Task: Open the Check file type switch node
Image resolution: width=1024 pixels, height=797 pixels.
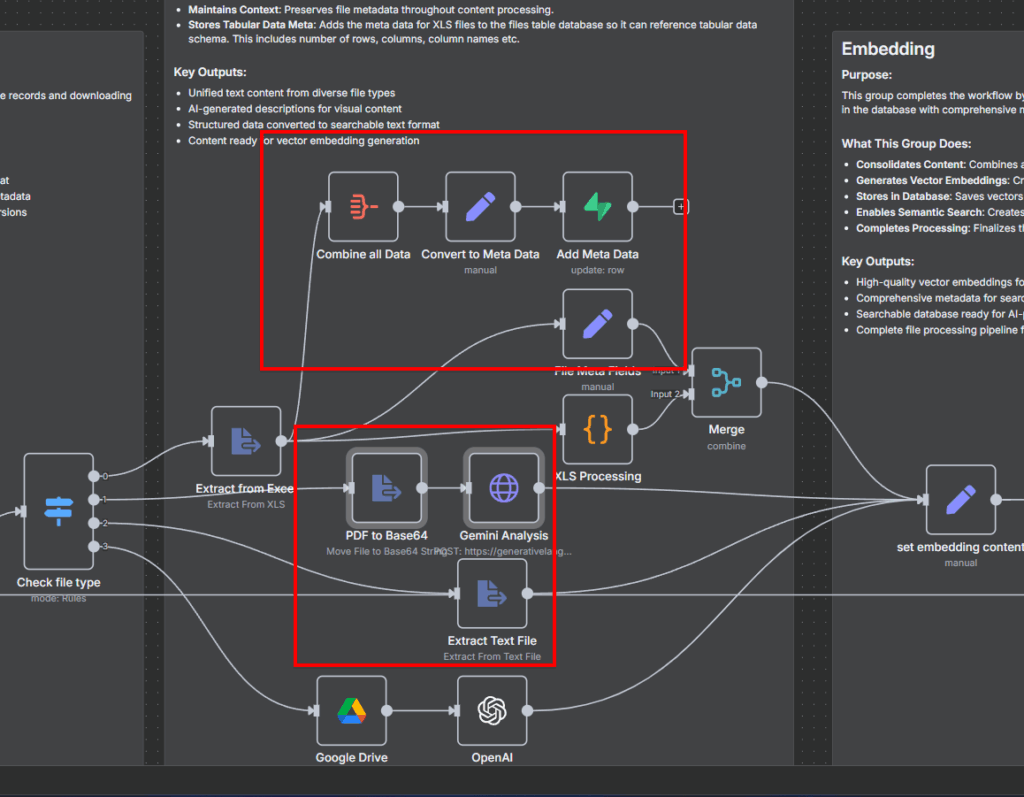Action: pyautogui.click(x=58, y=512)
